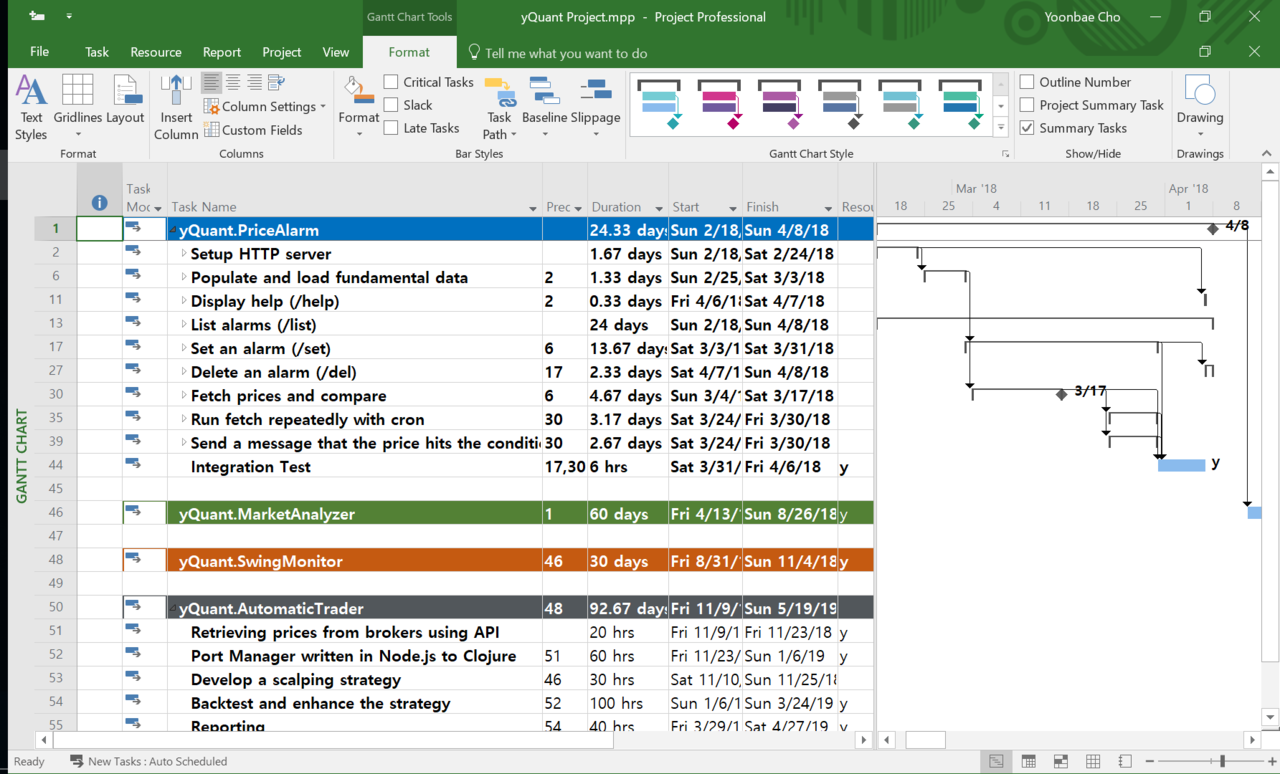Screen dimensions: 1280x774
Task: Switch to Gantt Chart view in status bar
Action: (996, 762)
